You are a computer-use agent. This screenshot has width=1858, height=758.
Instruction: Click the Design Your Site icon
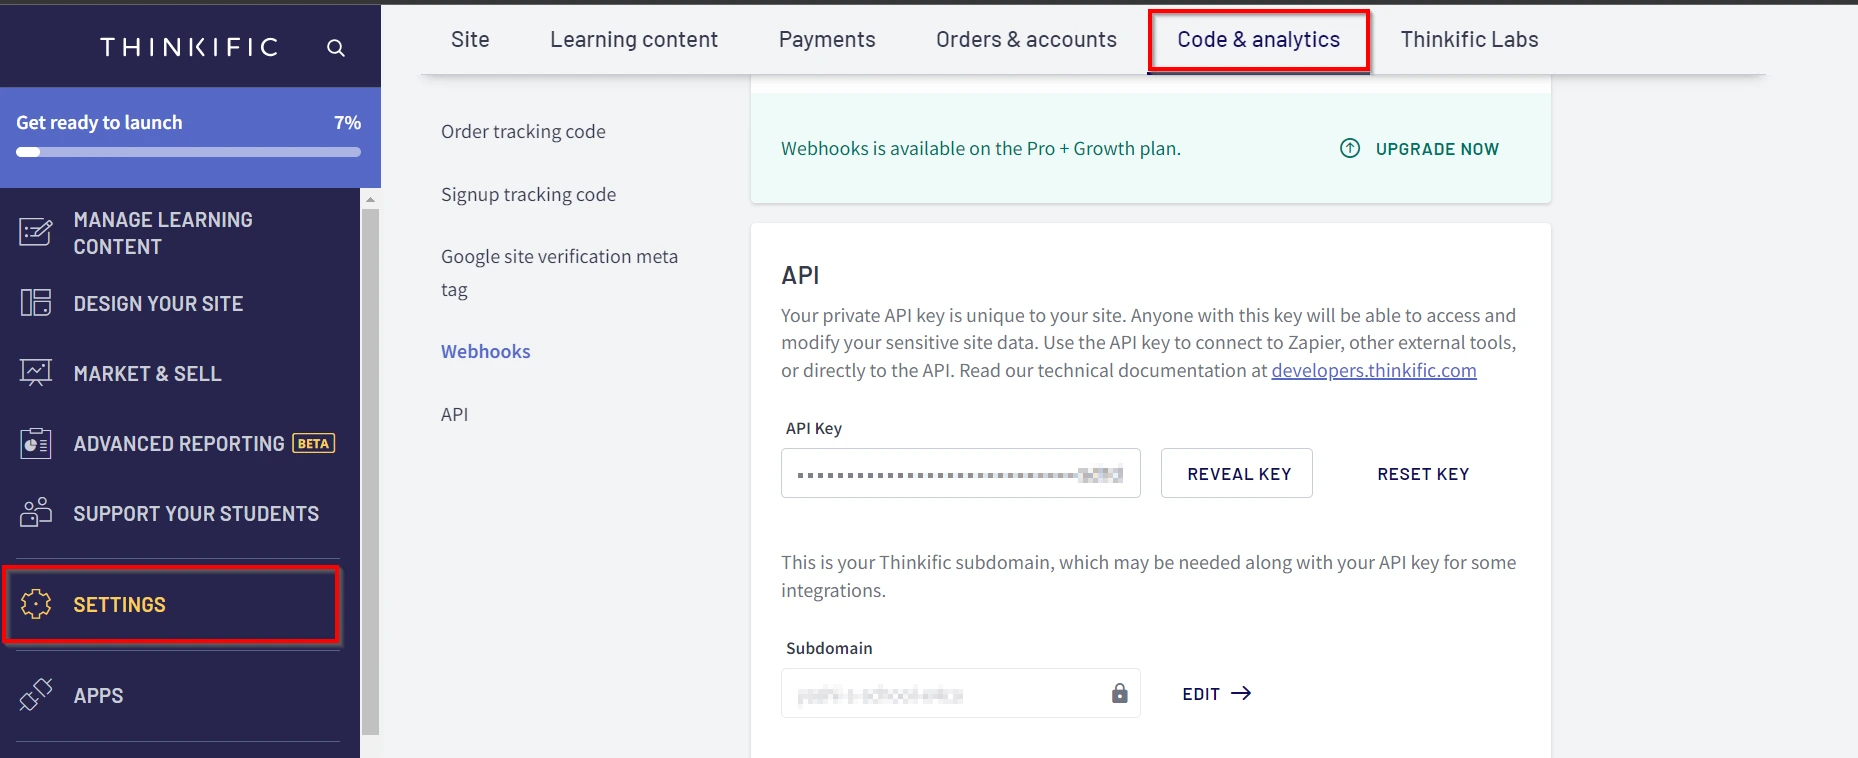tap(36, 303)
